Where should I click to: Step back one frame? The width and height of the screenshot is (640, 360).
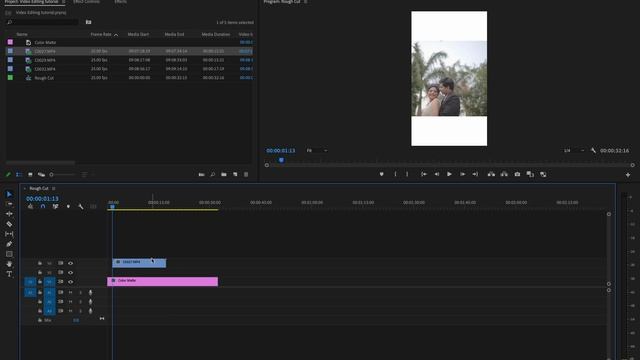coord(437,174)
